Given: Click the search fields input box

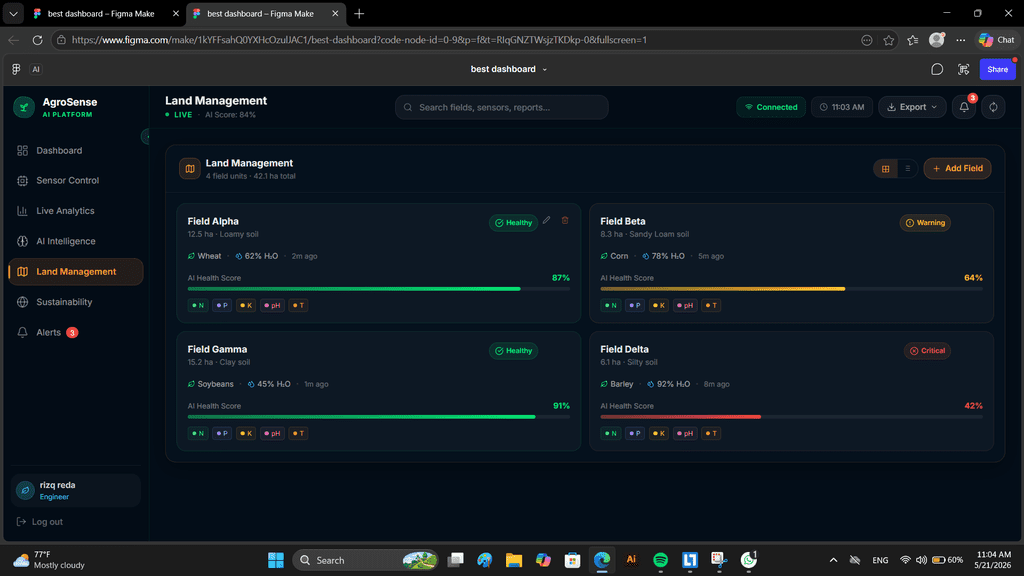Looking at the screenshot, I should 502,107.
